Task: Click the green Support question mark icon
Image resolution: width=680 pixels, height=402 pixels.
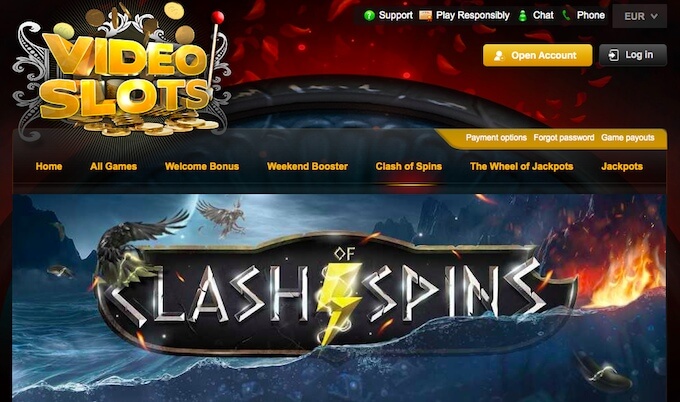Action: pyautogui.click(x=369, y=16)
